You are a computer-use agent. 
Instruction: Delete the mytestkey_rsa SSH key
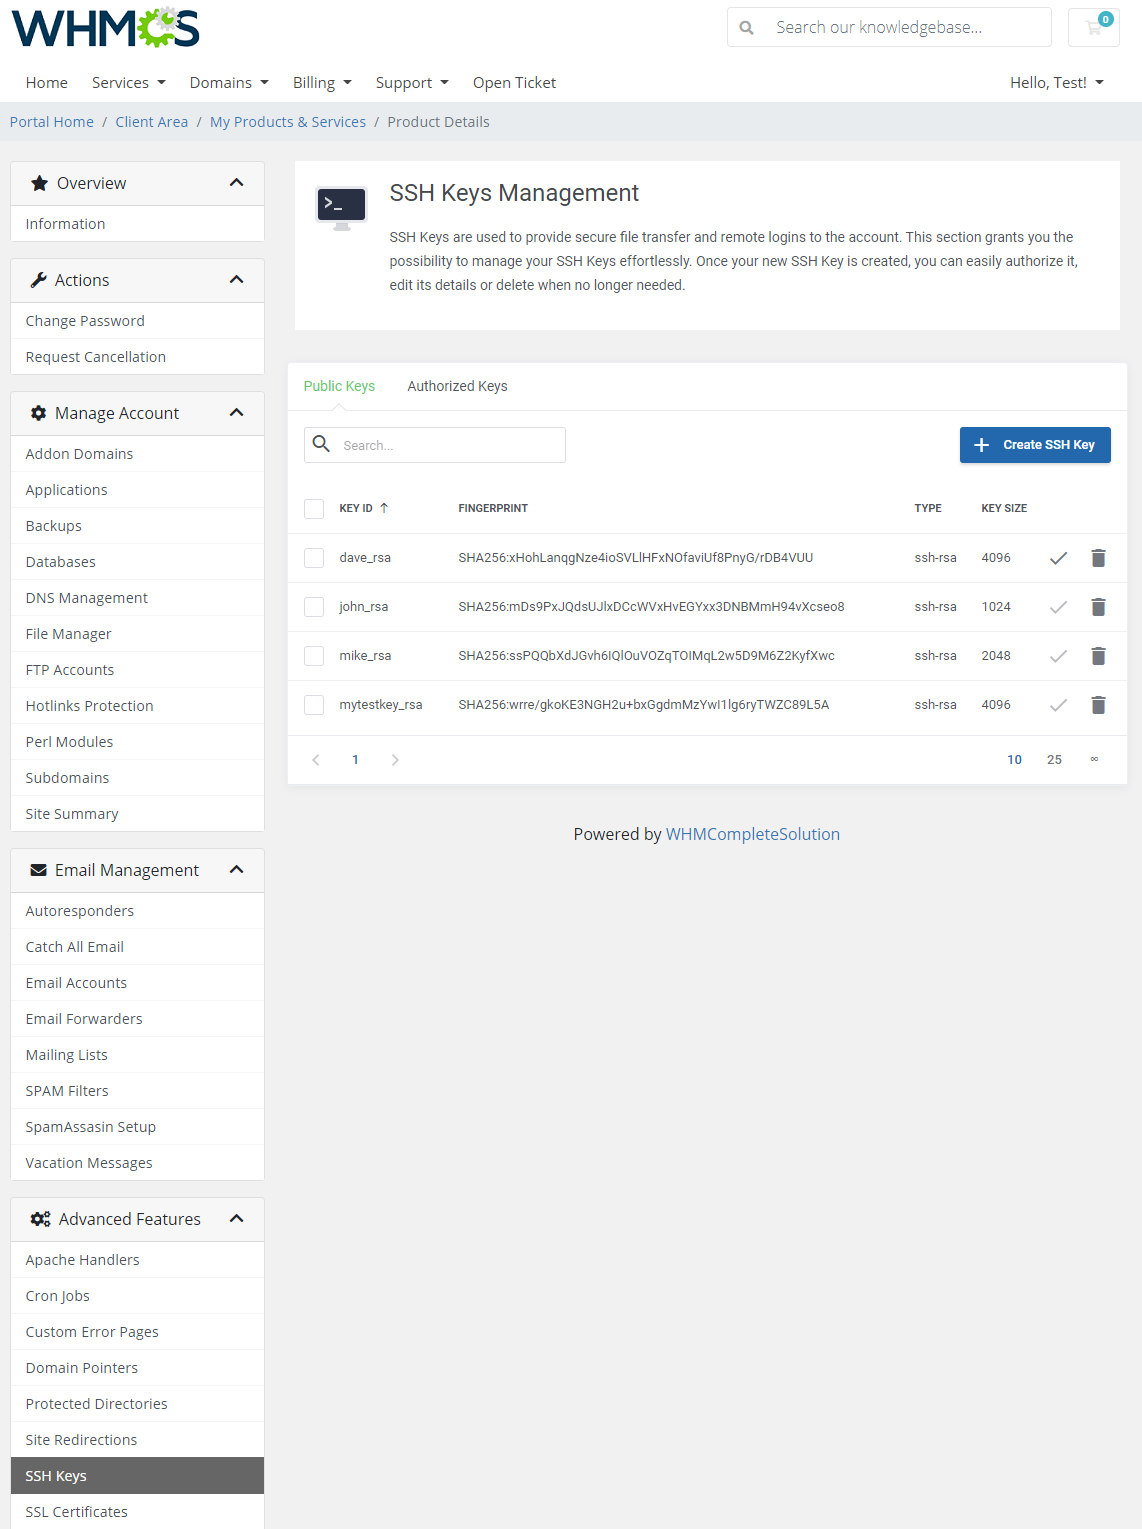pos(1098,705)
